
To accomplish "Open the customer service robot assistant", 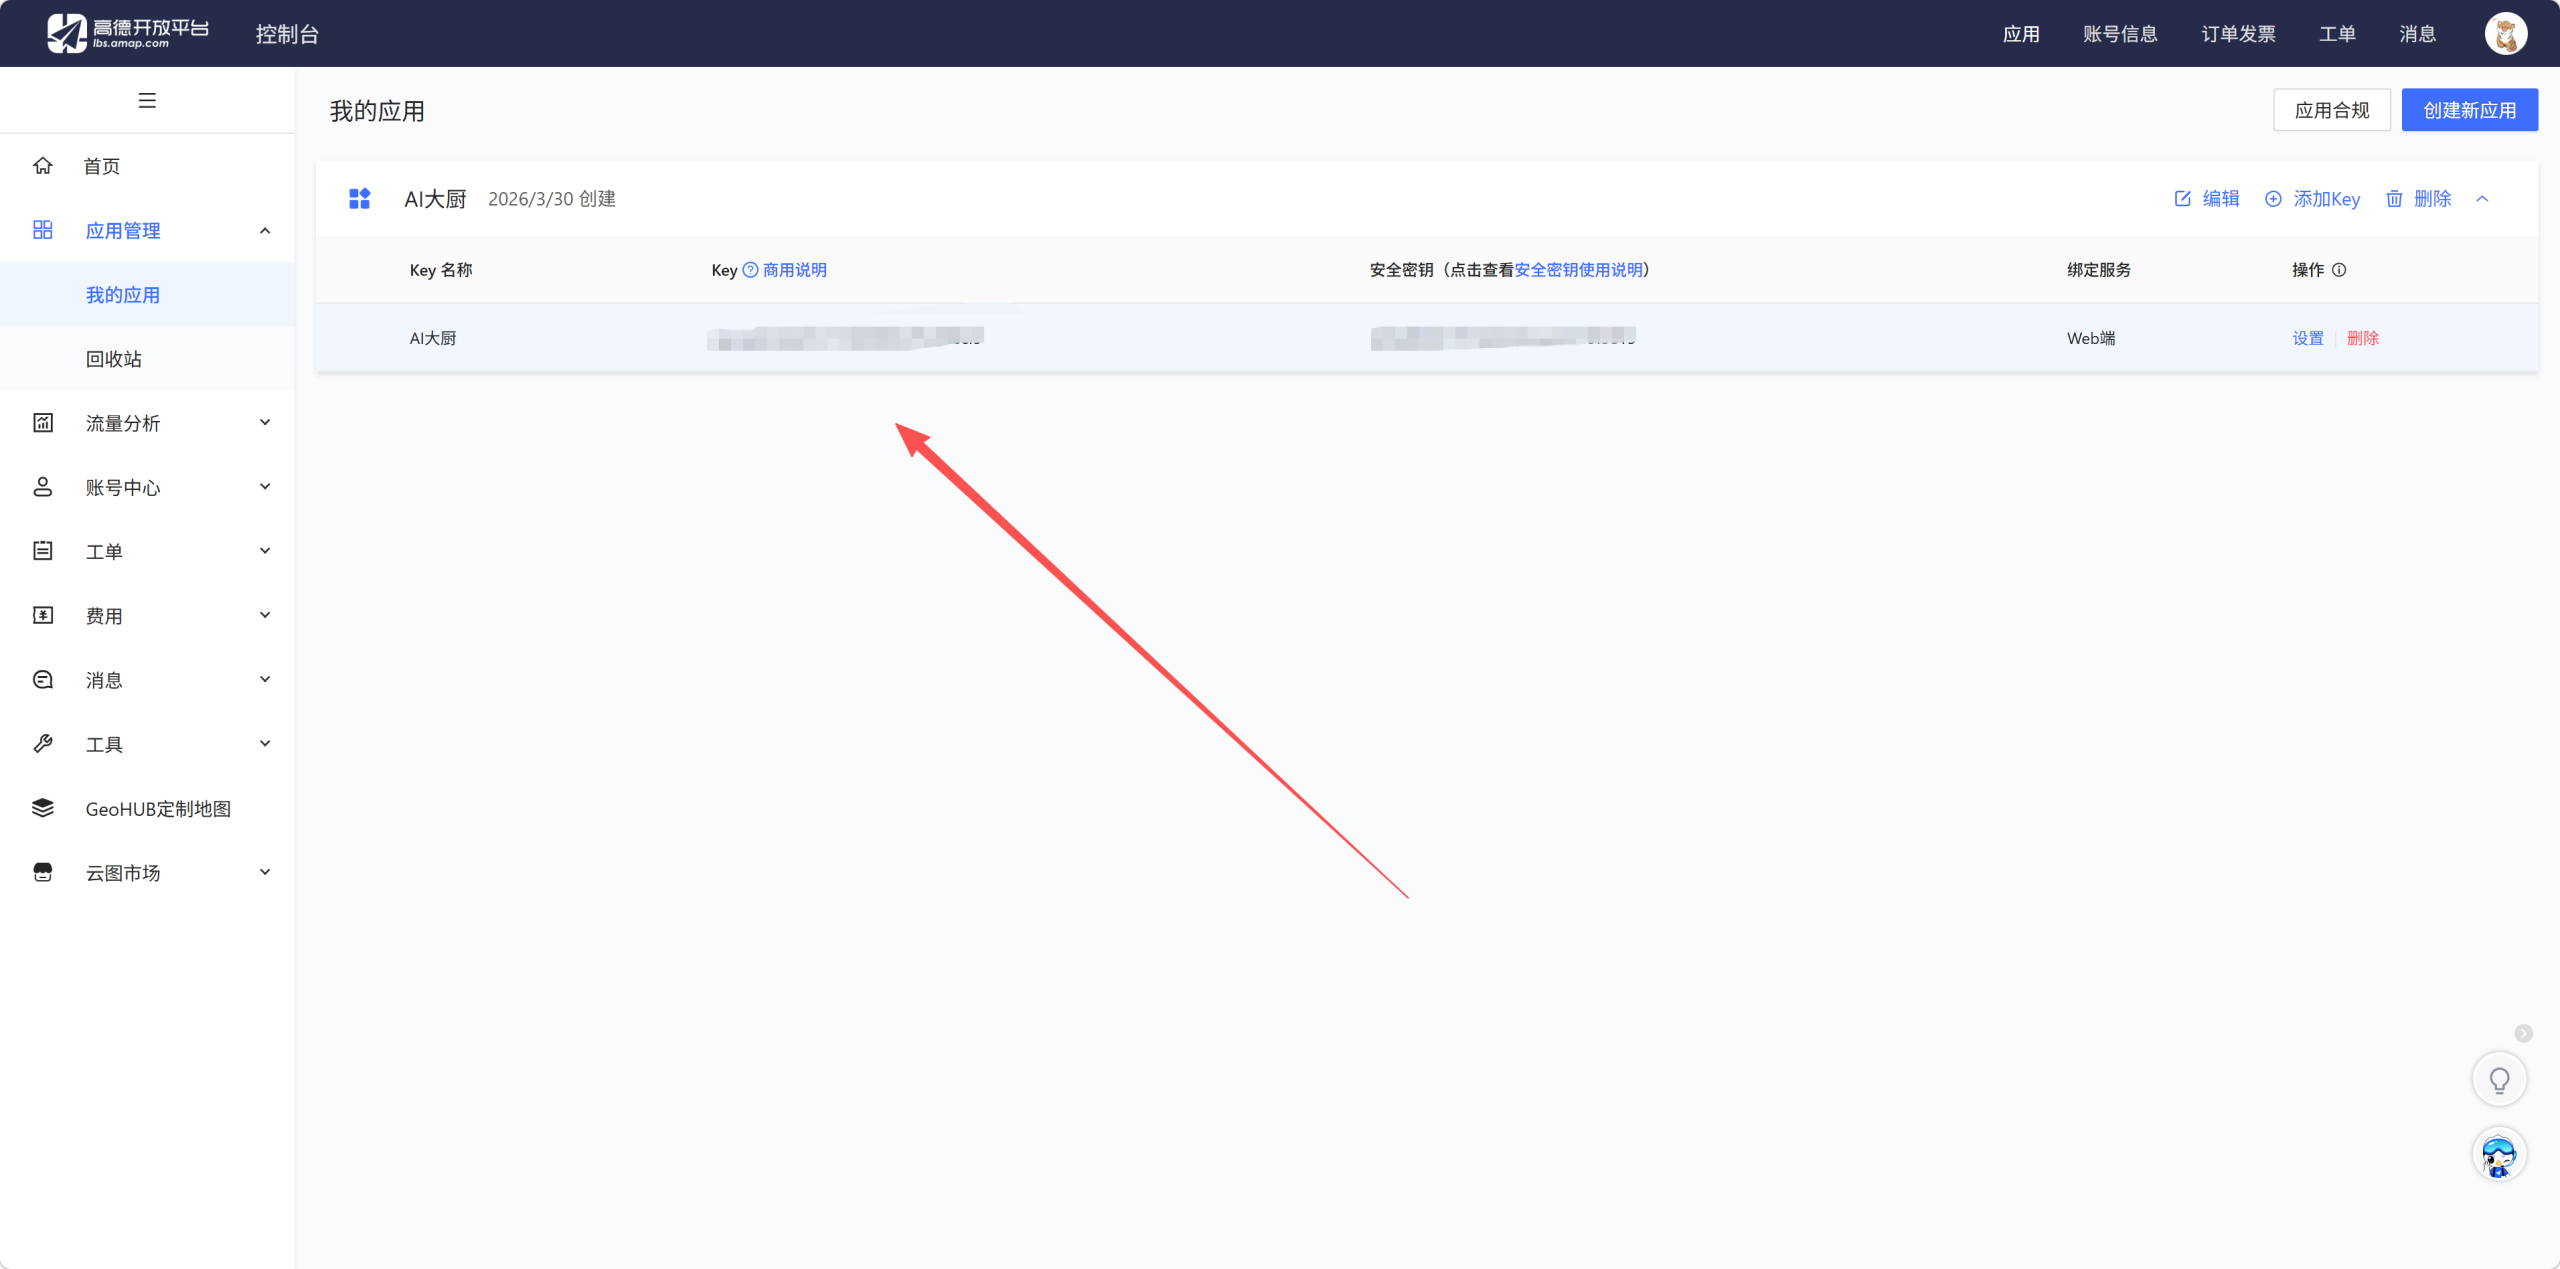I will tap(2499, 1156).
